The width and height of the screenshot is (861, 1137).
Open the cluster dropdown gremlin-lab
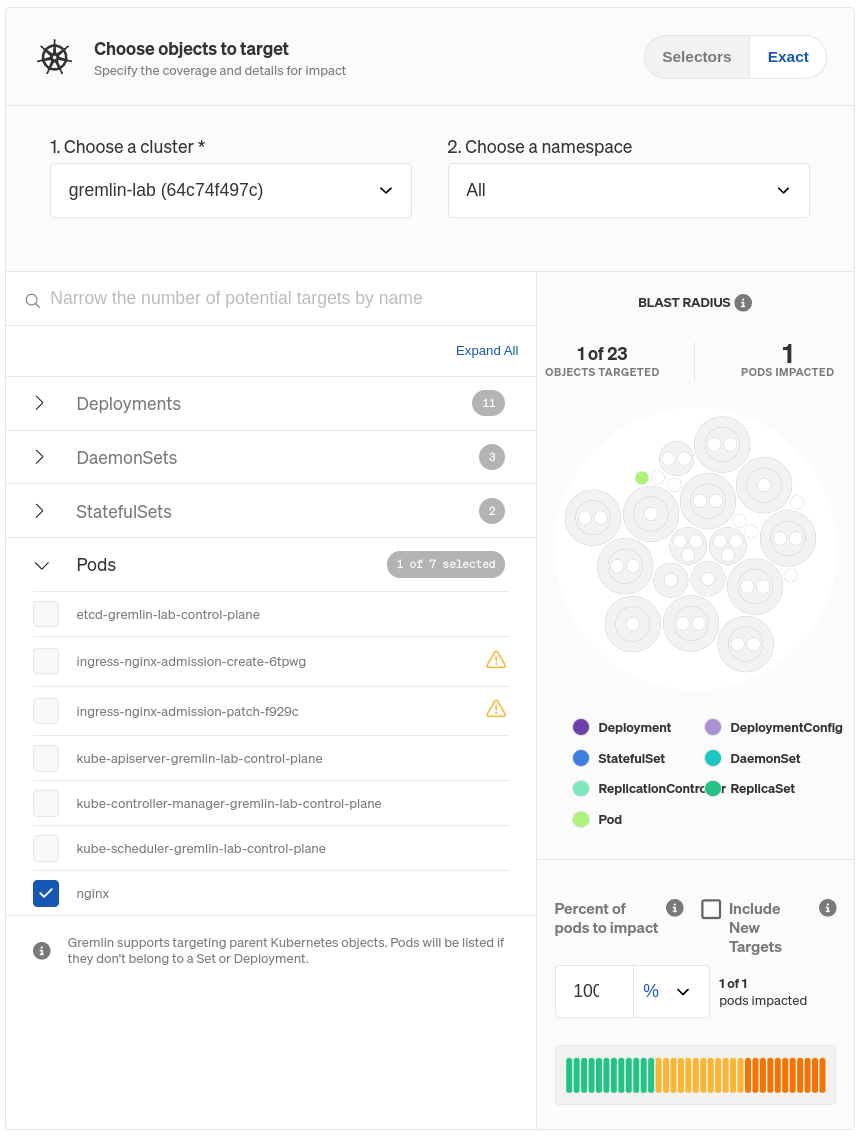pos(231,190)
